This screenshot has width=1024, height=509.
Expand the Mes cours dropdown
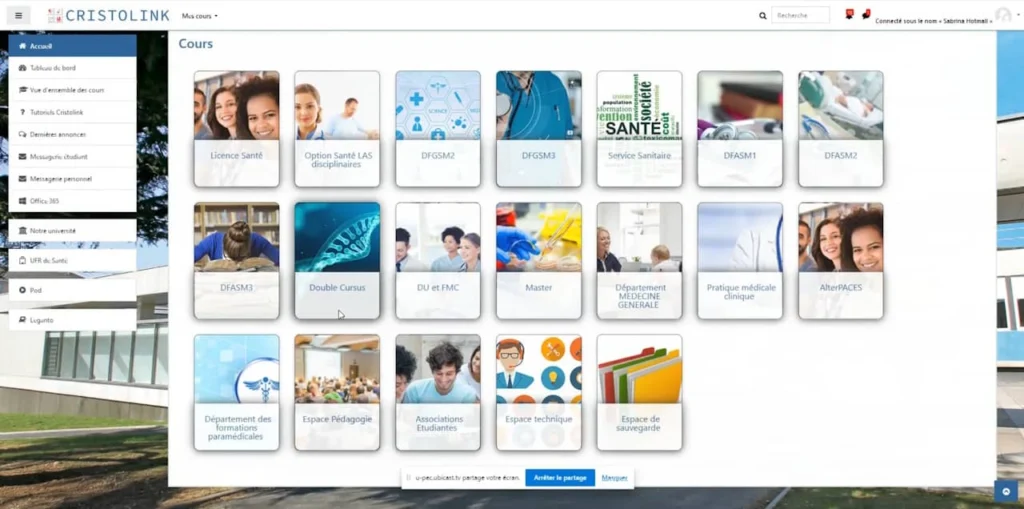click(199, 16)
